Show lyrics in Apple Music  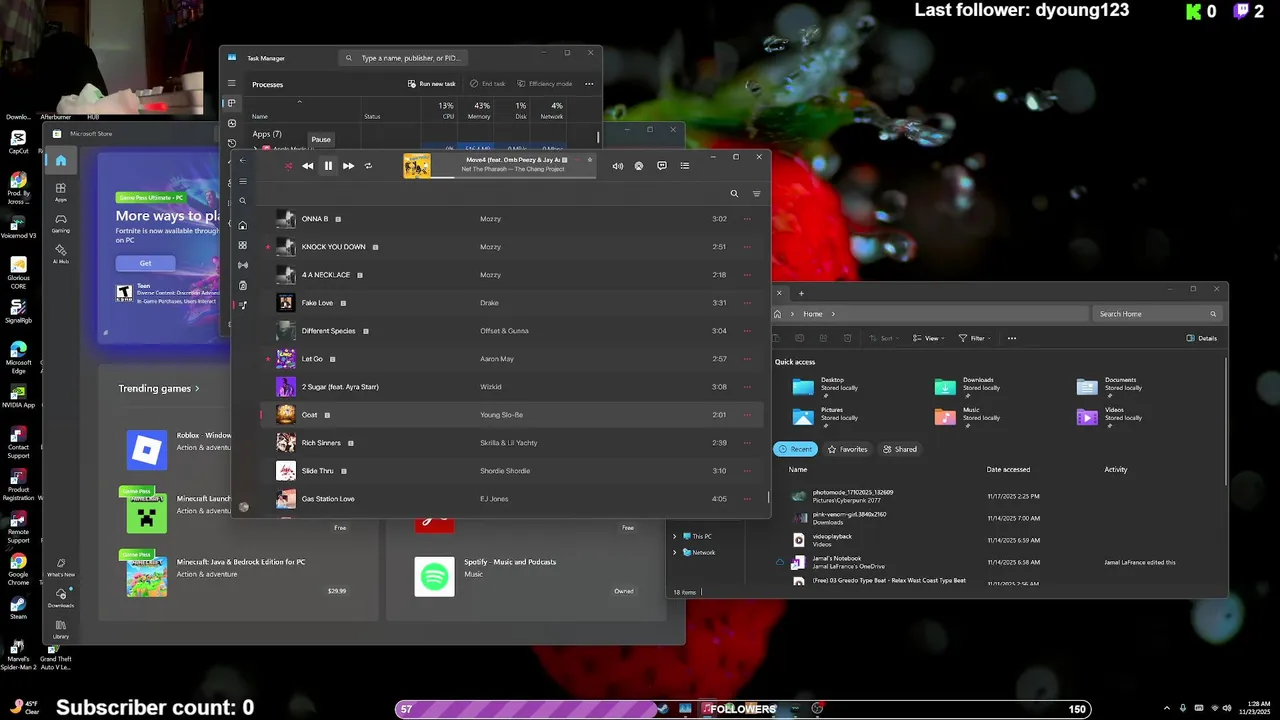662,166
